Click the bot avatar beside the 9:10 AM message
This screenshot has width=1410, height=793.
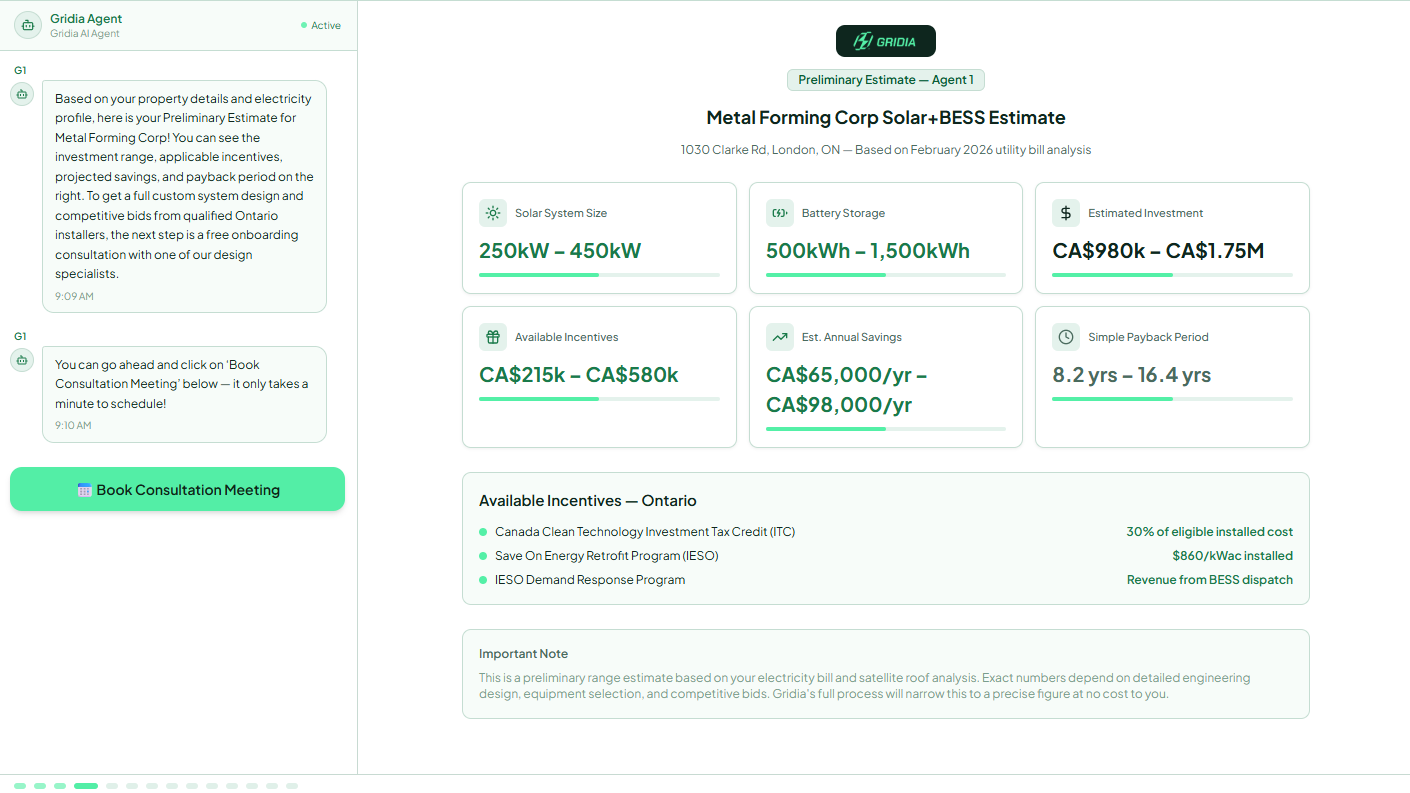22,360
